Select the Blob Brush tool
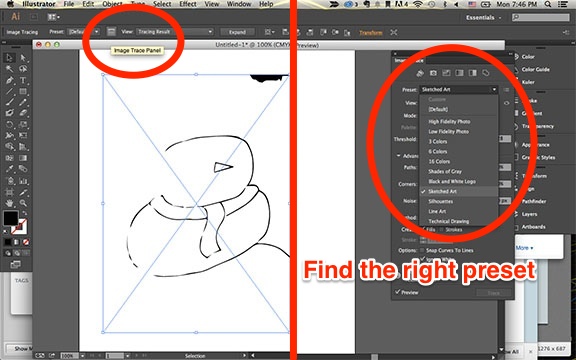 [9, 113]
